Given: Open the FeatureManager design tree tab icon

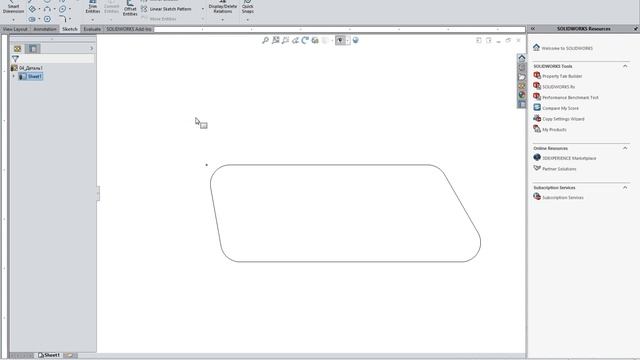Looking at the screenshot, I should (17, 49).
